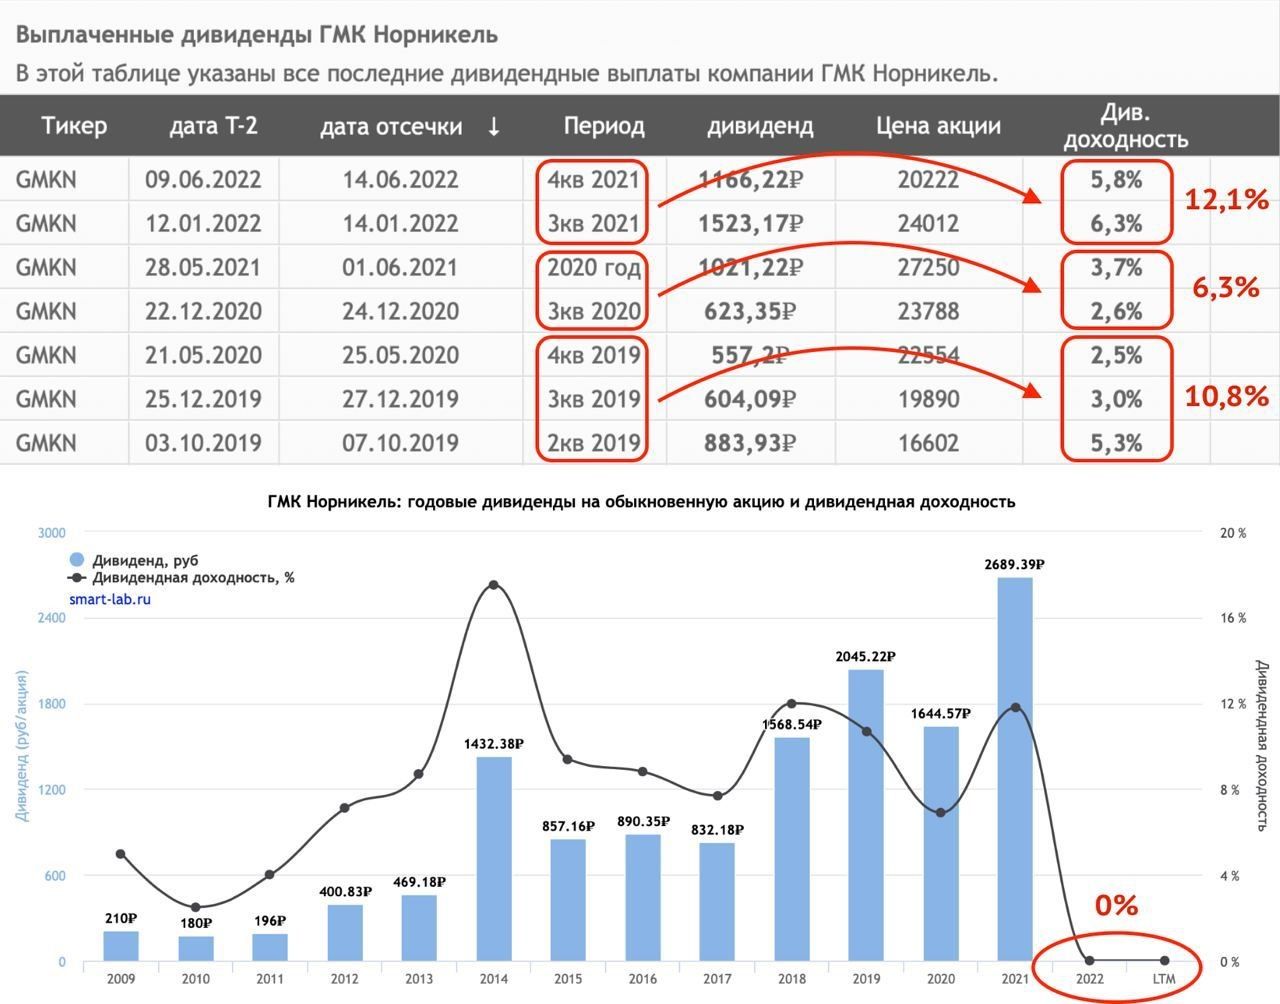Click the 2020 год period cell
Screen dimensions: 1280x1004
pos(593,268)
